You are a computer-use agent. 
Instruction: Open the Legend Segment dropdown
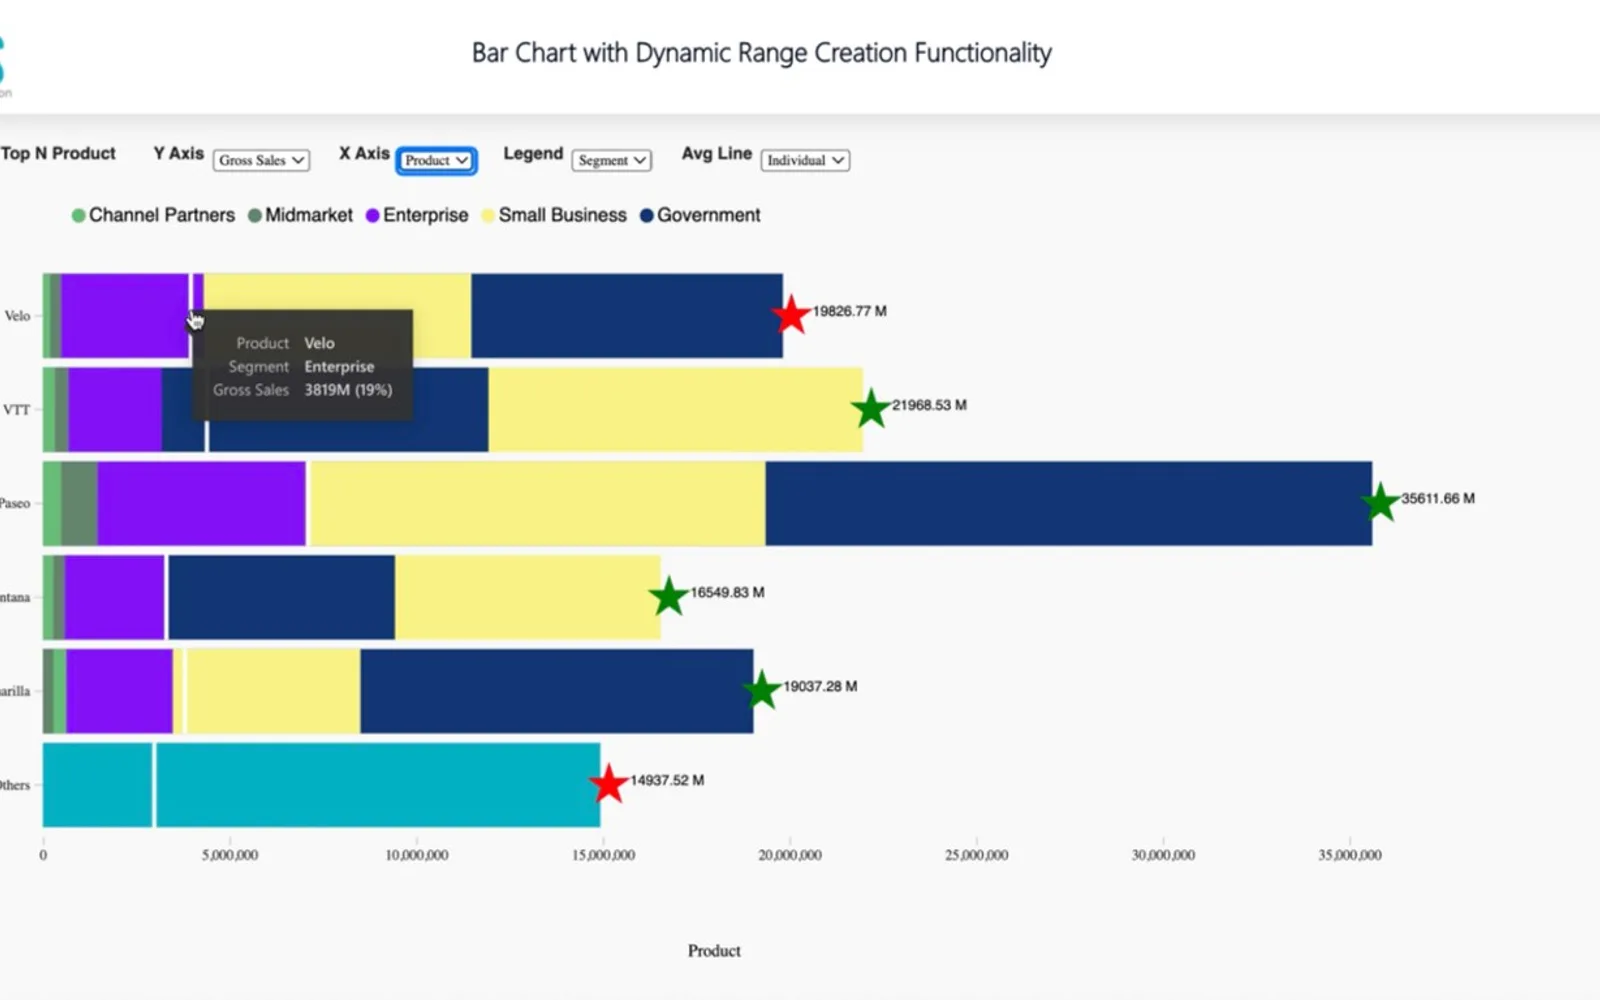(x=612, y=160)
